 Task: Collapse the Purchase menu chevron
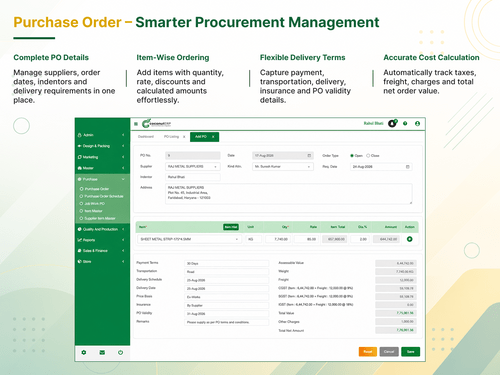(123, 179)
